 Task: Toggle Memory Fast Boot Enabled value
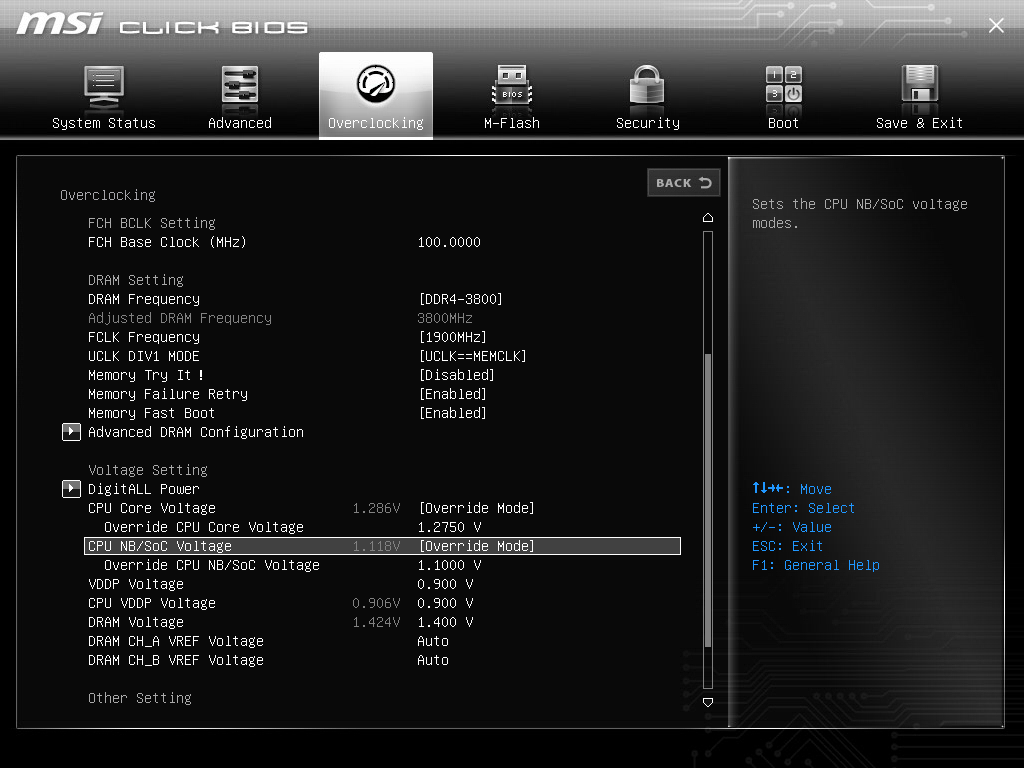pyautogui.click(x=453, y=413)
